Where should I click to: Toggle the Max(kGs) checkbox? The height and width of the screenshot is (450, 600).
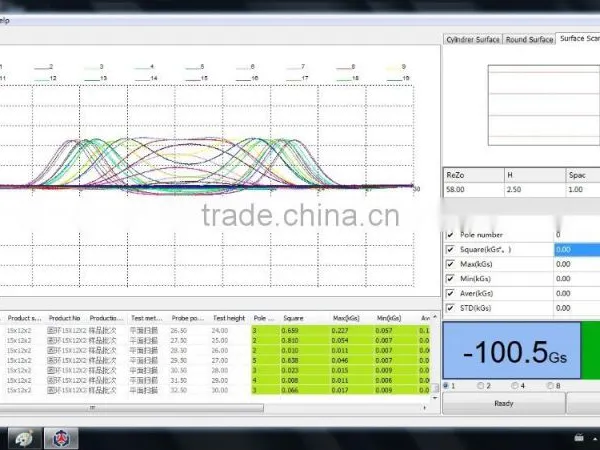point(450,264)
